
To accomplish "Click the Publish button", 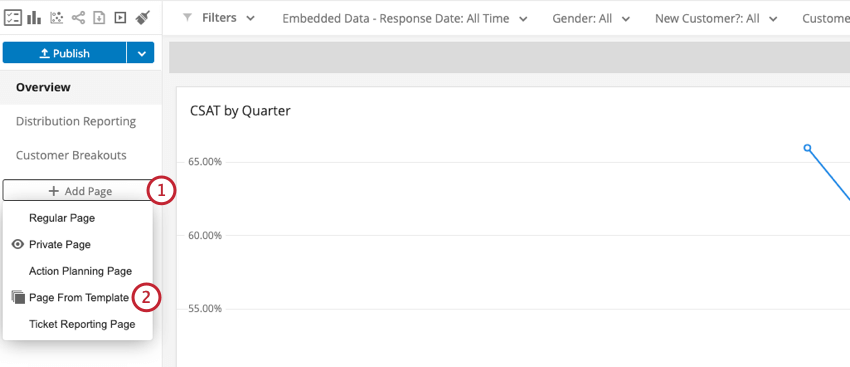I will [x=65, y=53].
